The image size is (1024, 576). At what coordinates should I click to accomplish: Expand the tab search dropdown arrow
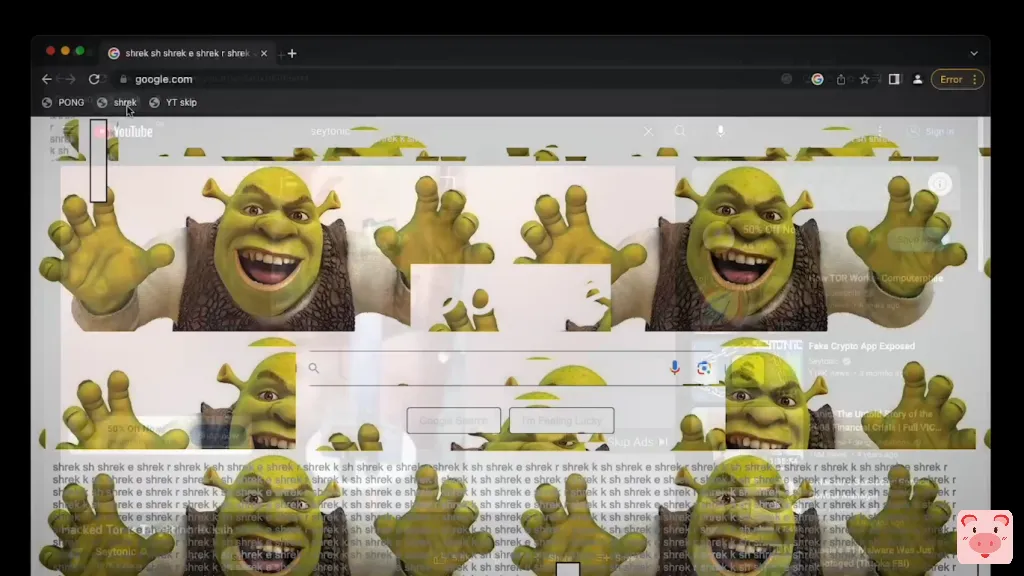click(x=974, y=54)
